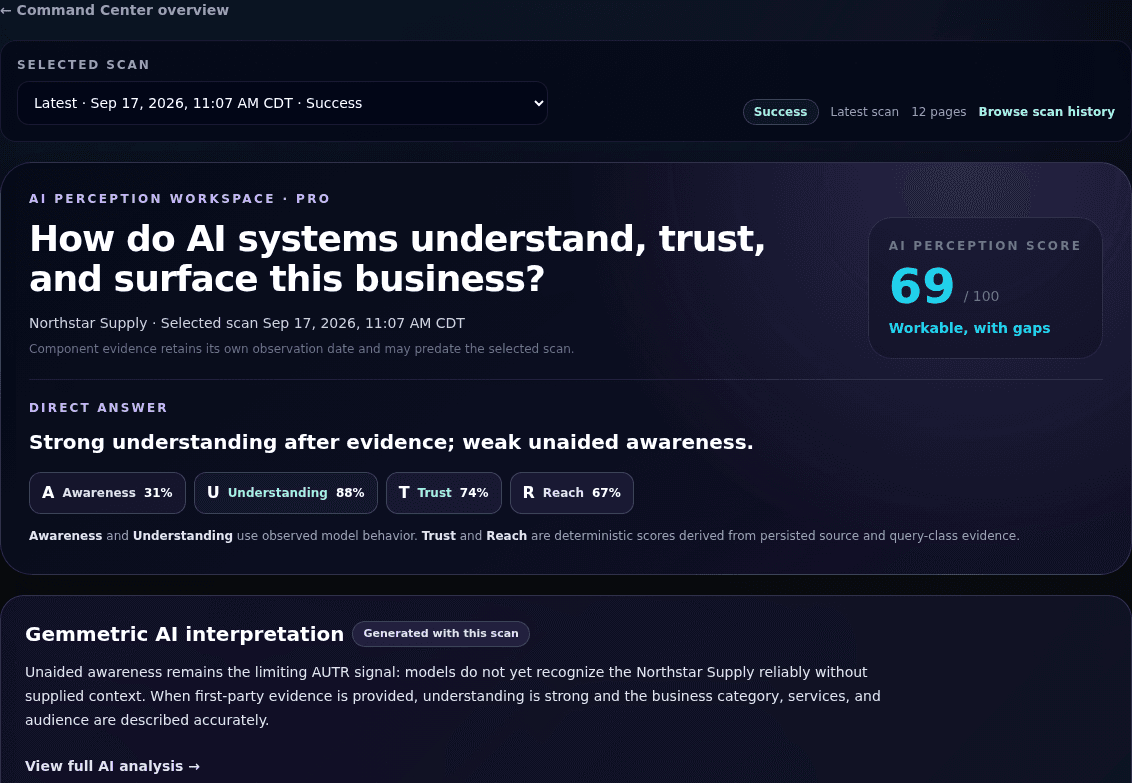Select the Trust 74% chip
The image size is (1132, 783).
(444, 493)
